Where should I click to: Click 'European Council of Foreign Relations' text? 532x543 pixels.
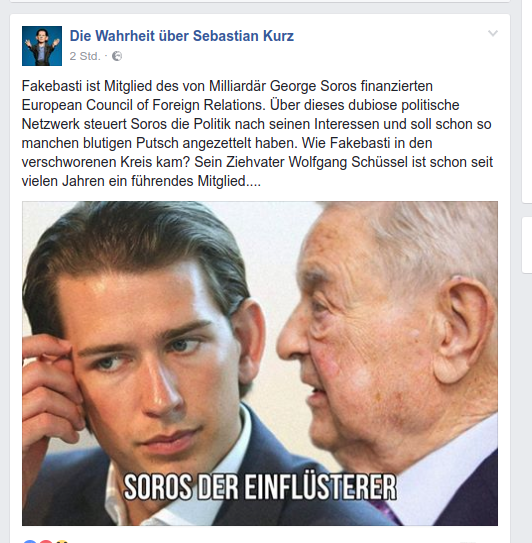coord(143,105)
